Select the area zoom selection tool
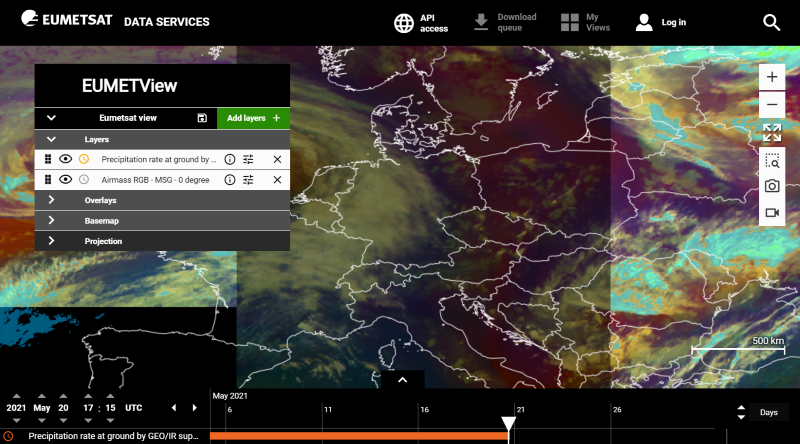 772,161
